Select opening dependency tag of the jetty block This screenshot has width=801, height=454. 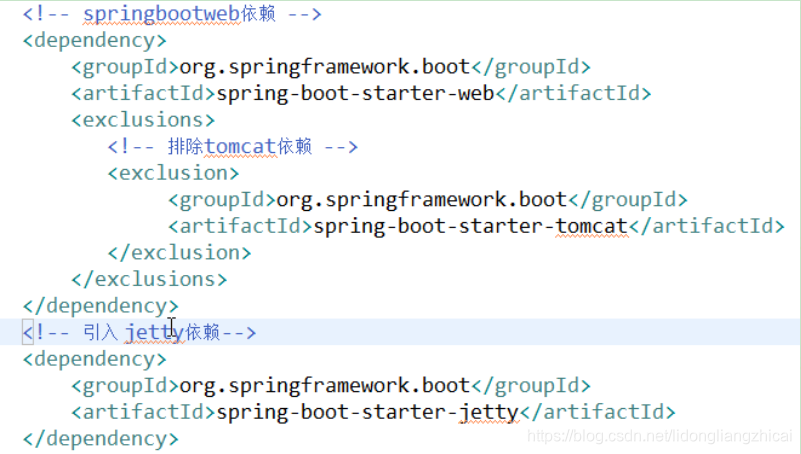pos(95,359)
